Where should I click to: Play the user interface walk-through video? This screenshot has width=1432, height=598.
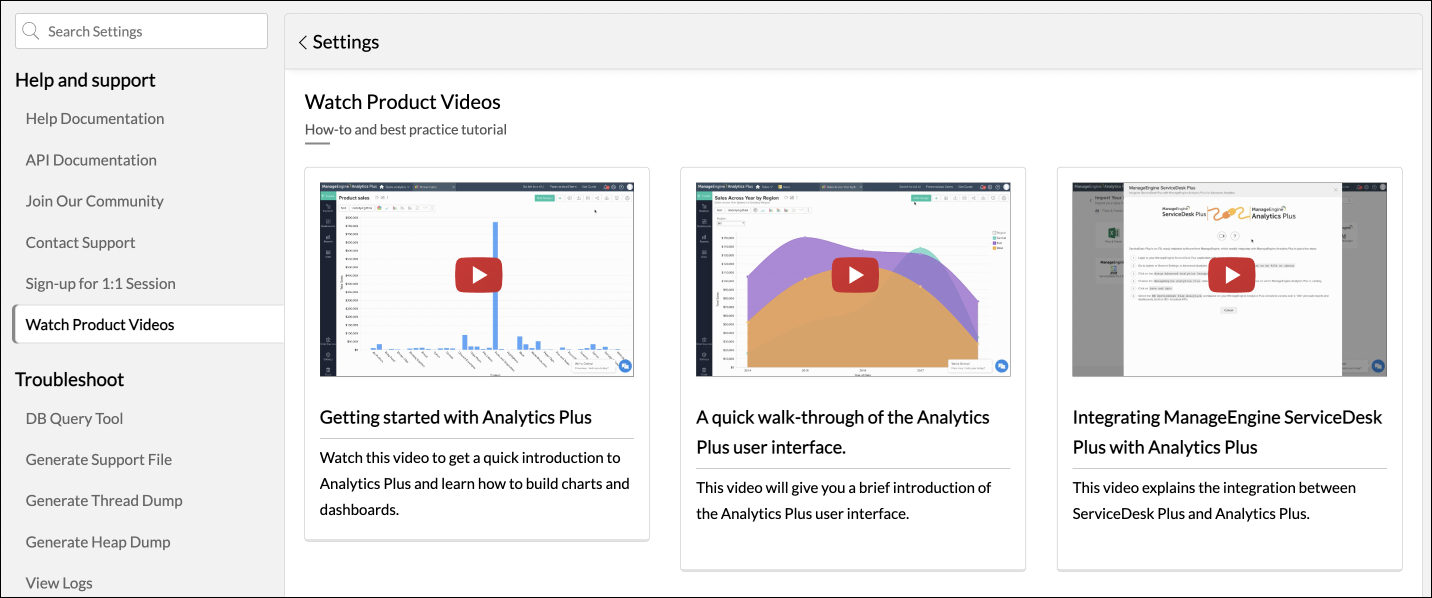(855, 275)
